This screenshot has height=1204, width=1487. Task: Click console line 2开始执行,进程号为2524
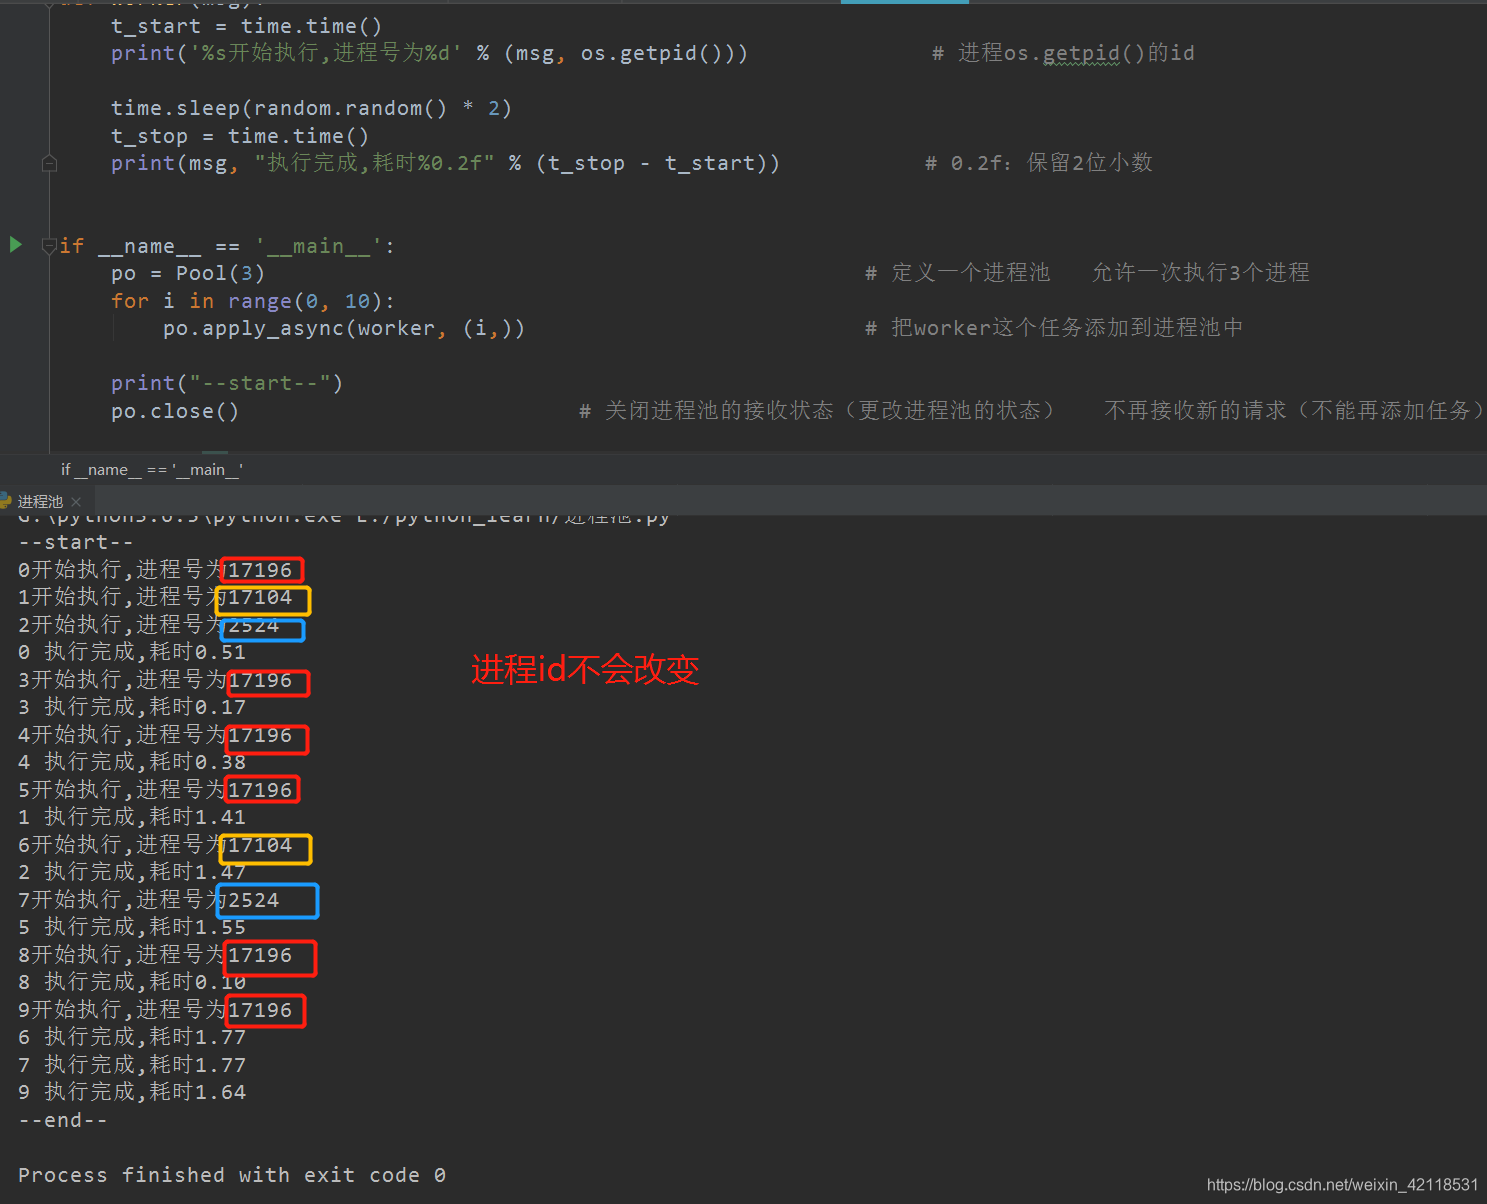coord(149,625)
